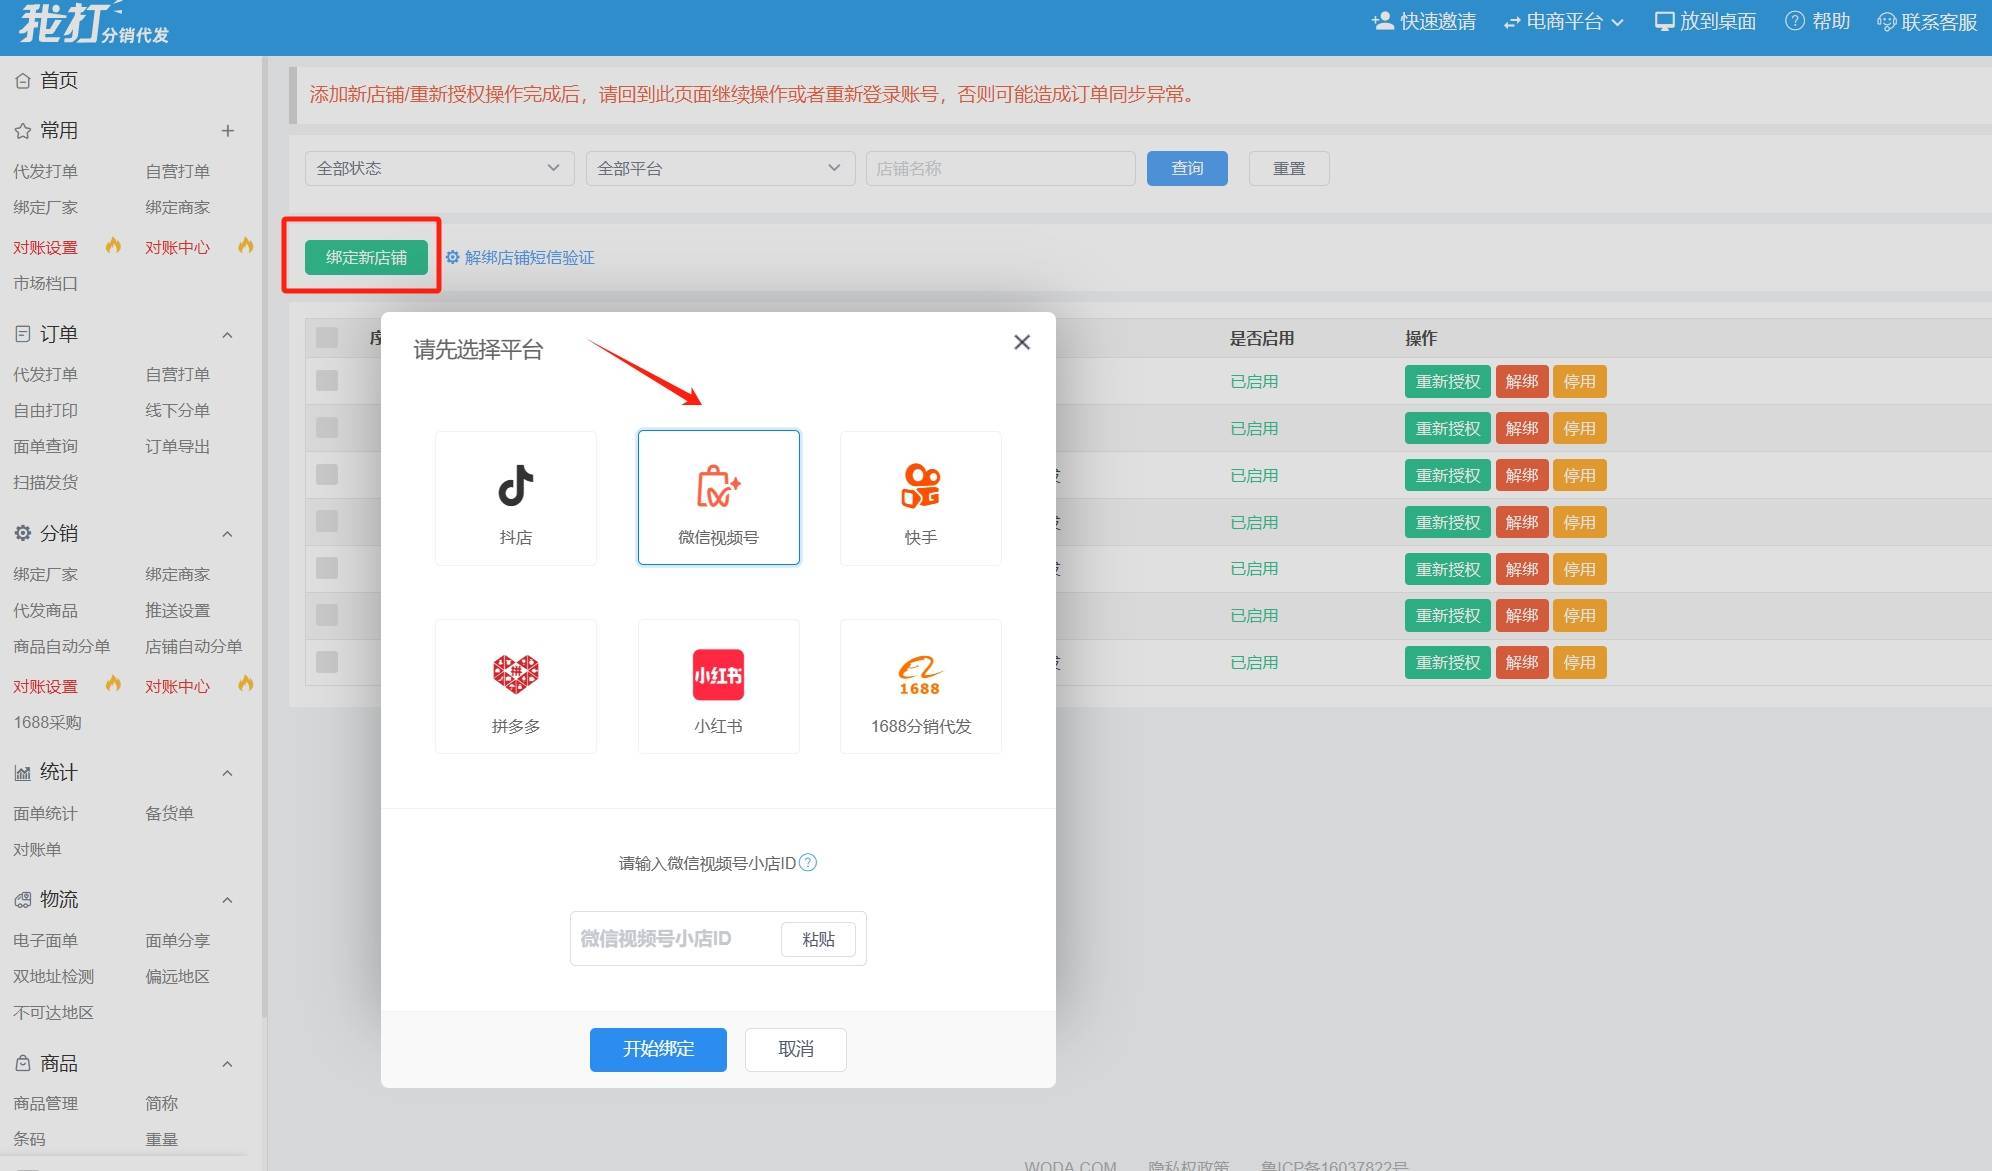Open 备货单 in the sidebar
1992x1171 pixels.
(x=169, y=813)
